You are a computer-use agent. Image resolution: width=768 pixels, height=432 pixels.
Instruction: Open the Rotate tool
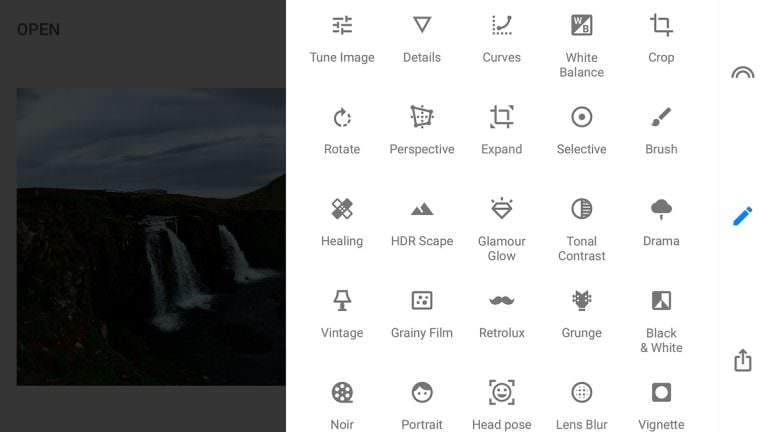(x=342, y=131)
